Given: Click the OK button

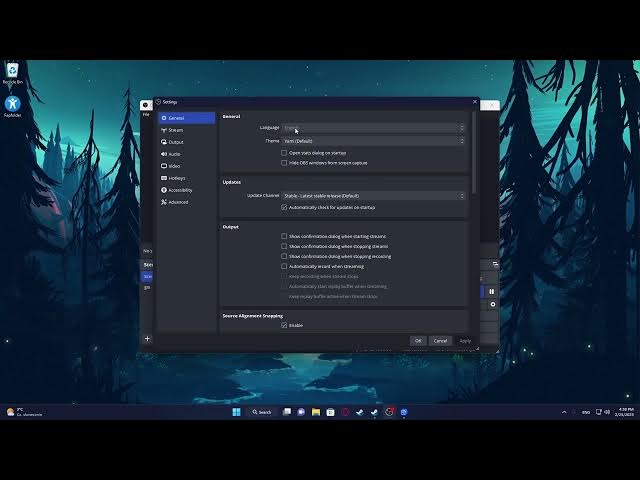Looking at the screenshot, I should tap(418, 341).
